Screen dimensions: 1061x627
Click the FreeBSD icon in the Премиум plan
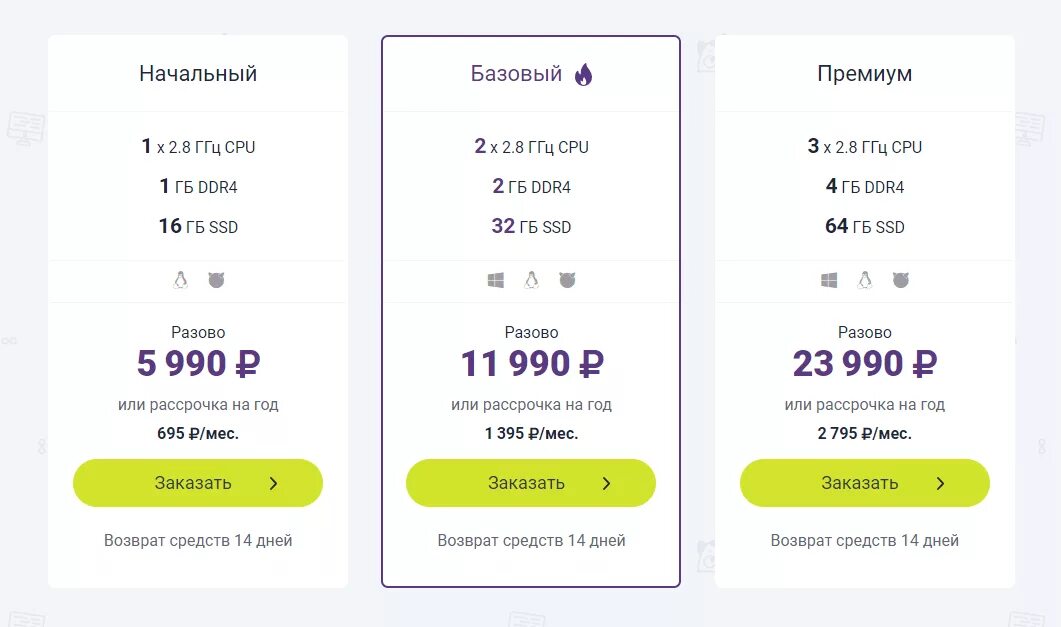point(900,281)
